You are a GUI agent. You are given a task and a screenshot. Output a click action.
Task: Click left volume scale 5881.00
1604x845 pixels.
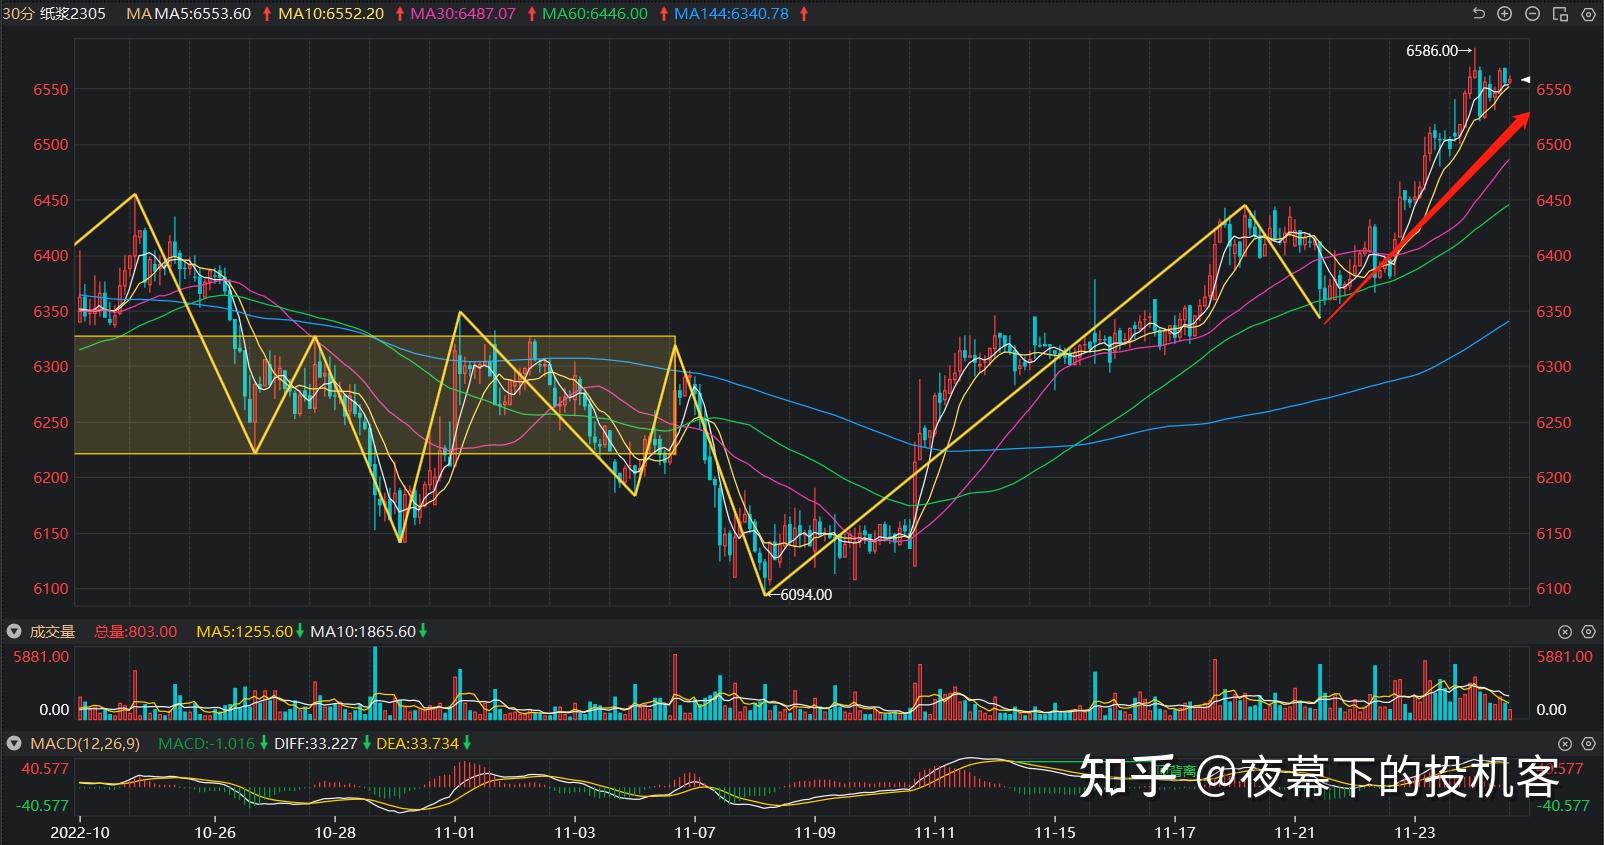pyautogui.click(x=41, y=656)
